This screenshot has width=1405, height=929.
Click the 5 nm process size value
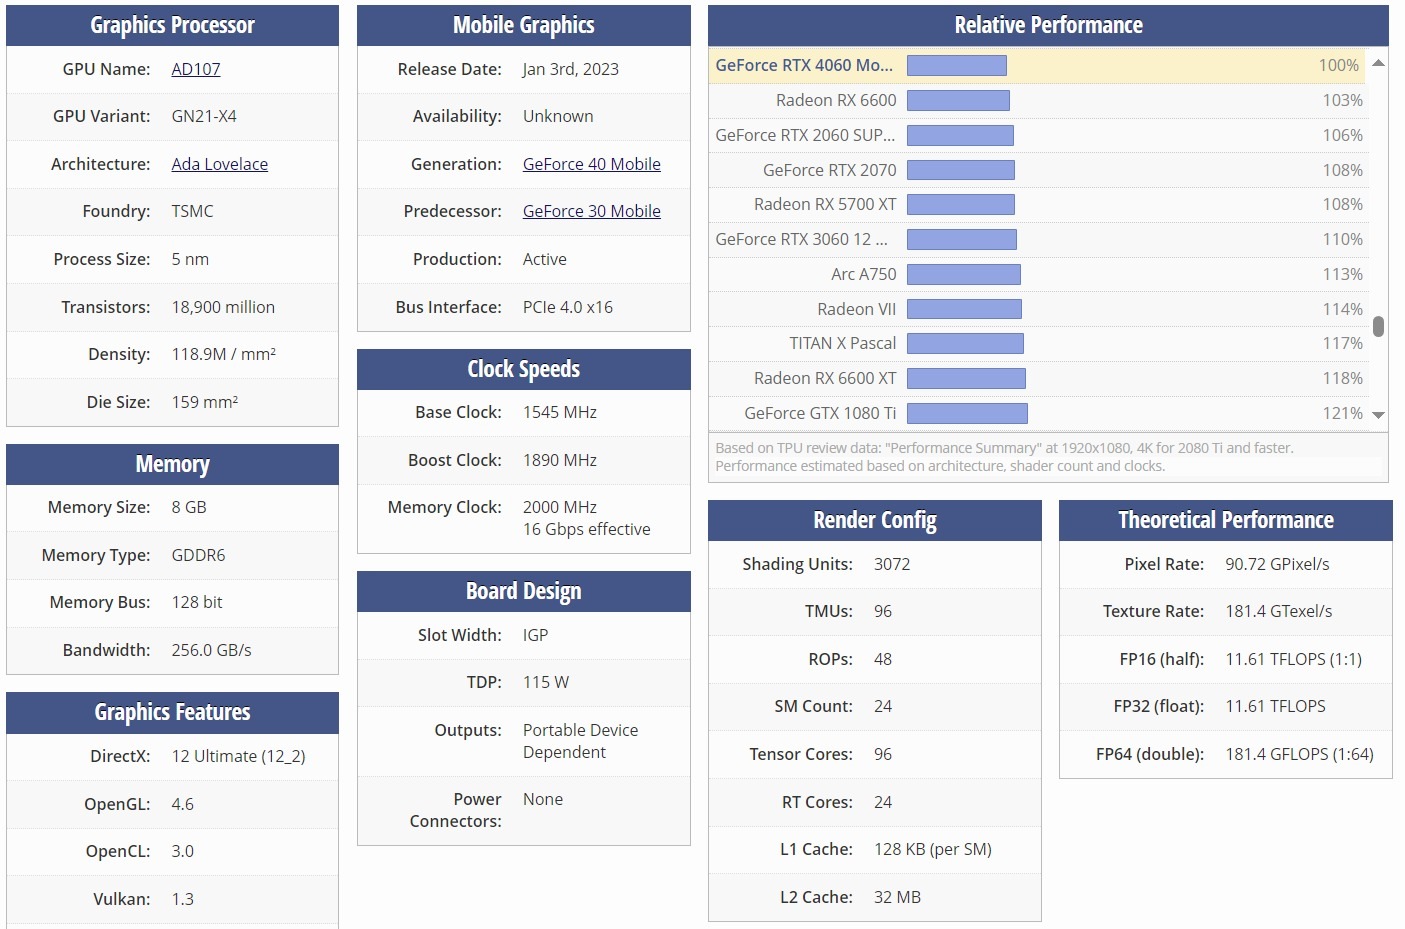(190, 259)
